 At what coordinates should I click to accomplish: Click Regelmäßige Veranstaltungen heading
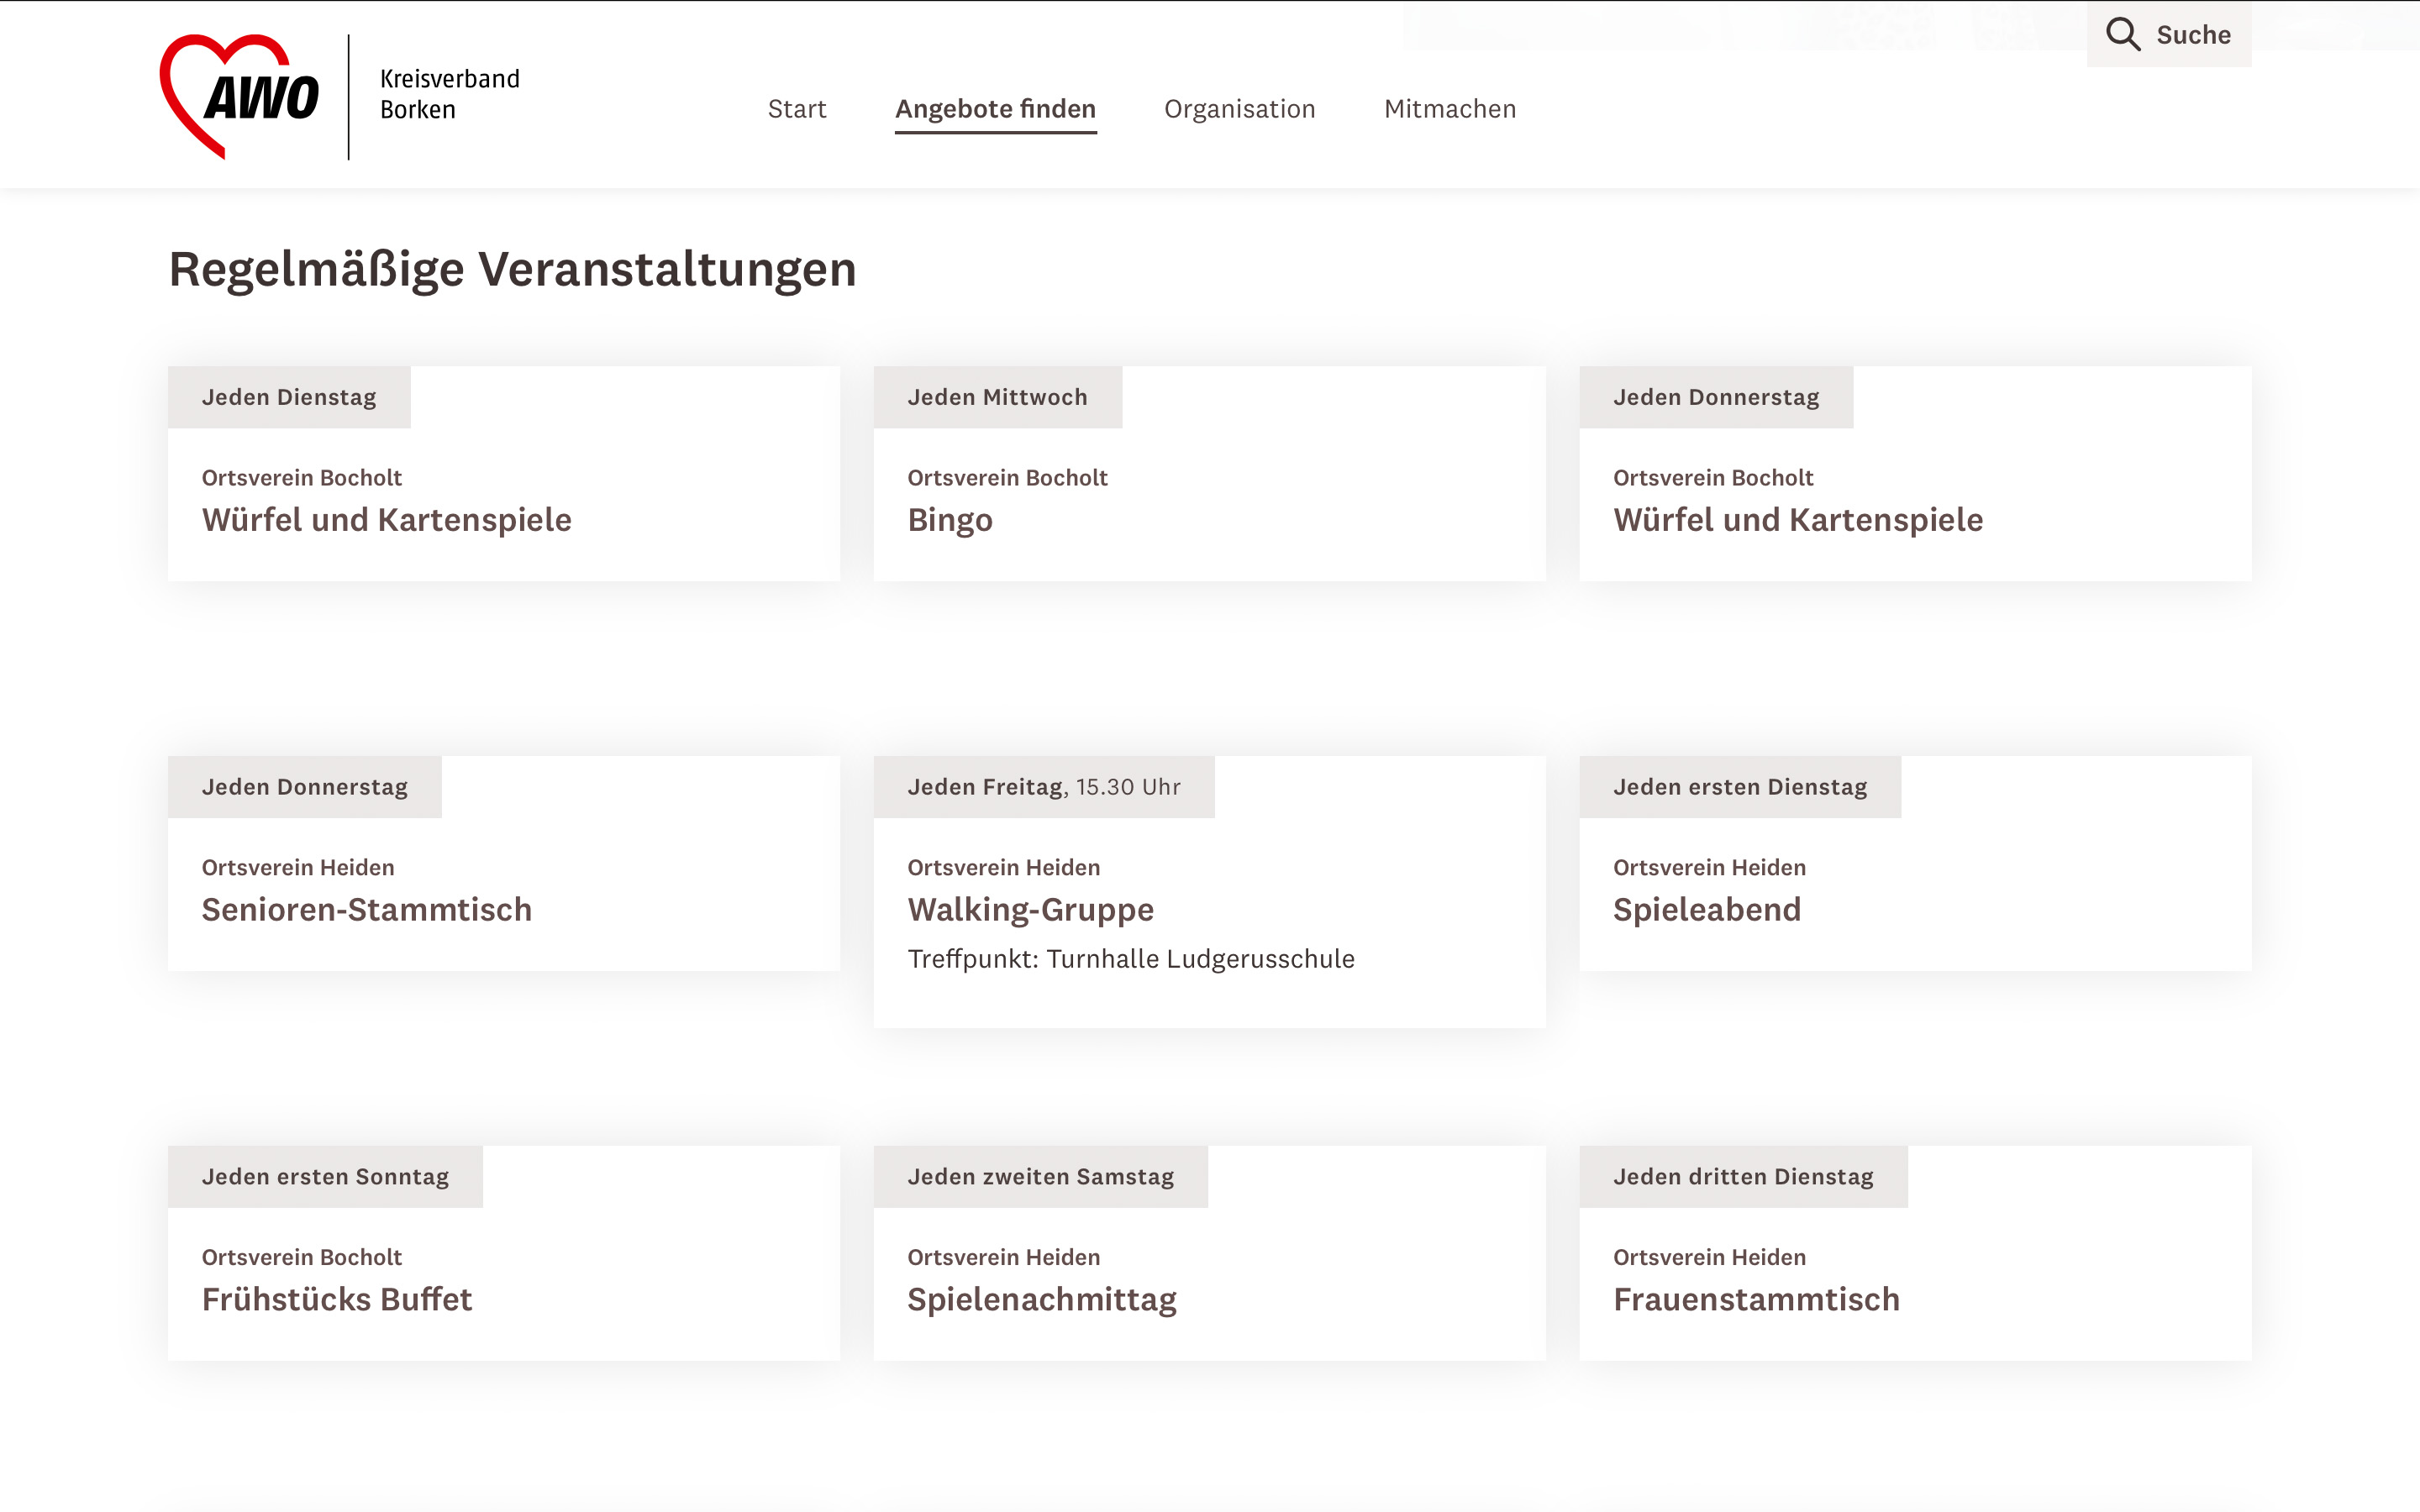coord(512,270)
